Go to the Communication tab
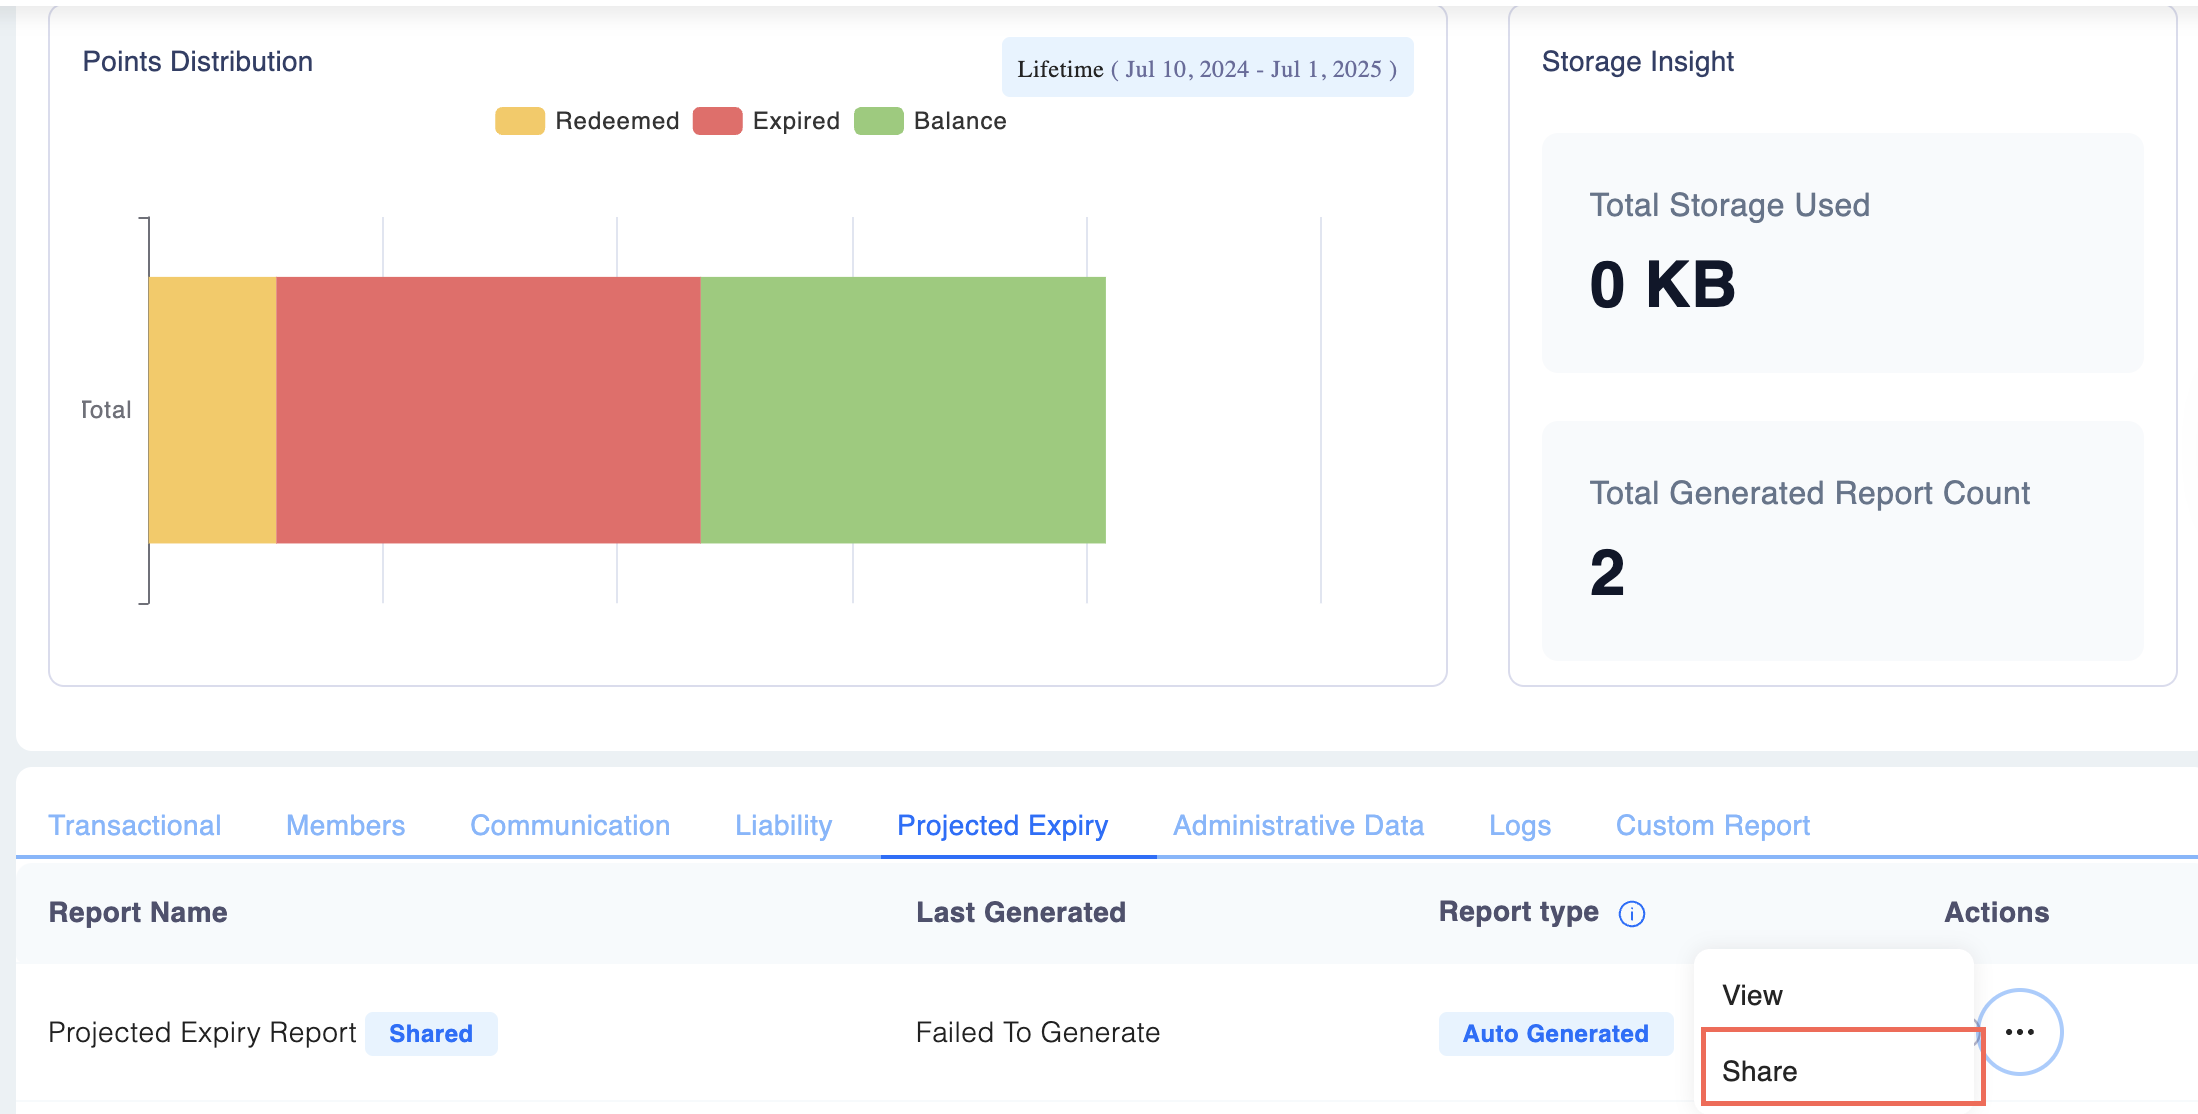The width and height of the screenshot is (2198, 1114). click(570, 825)
